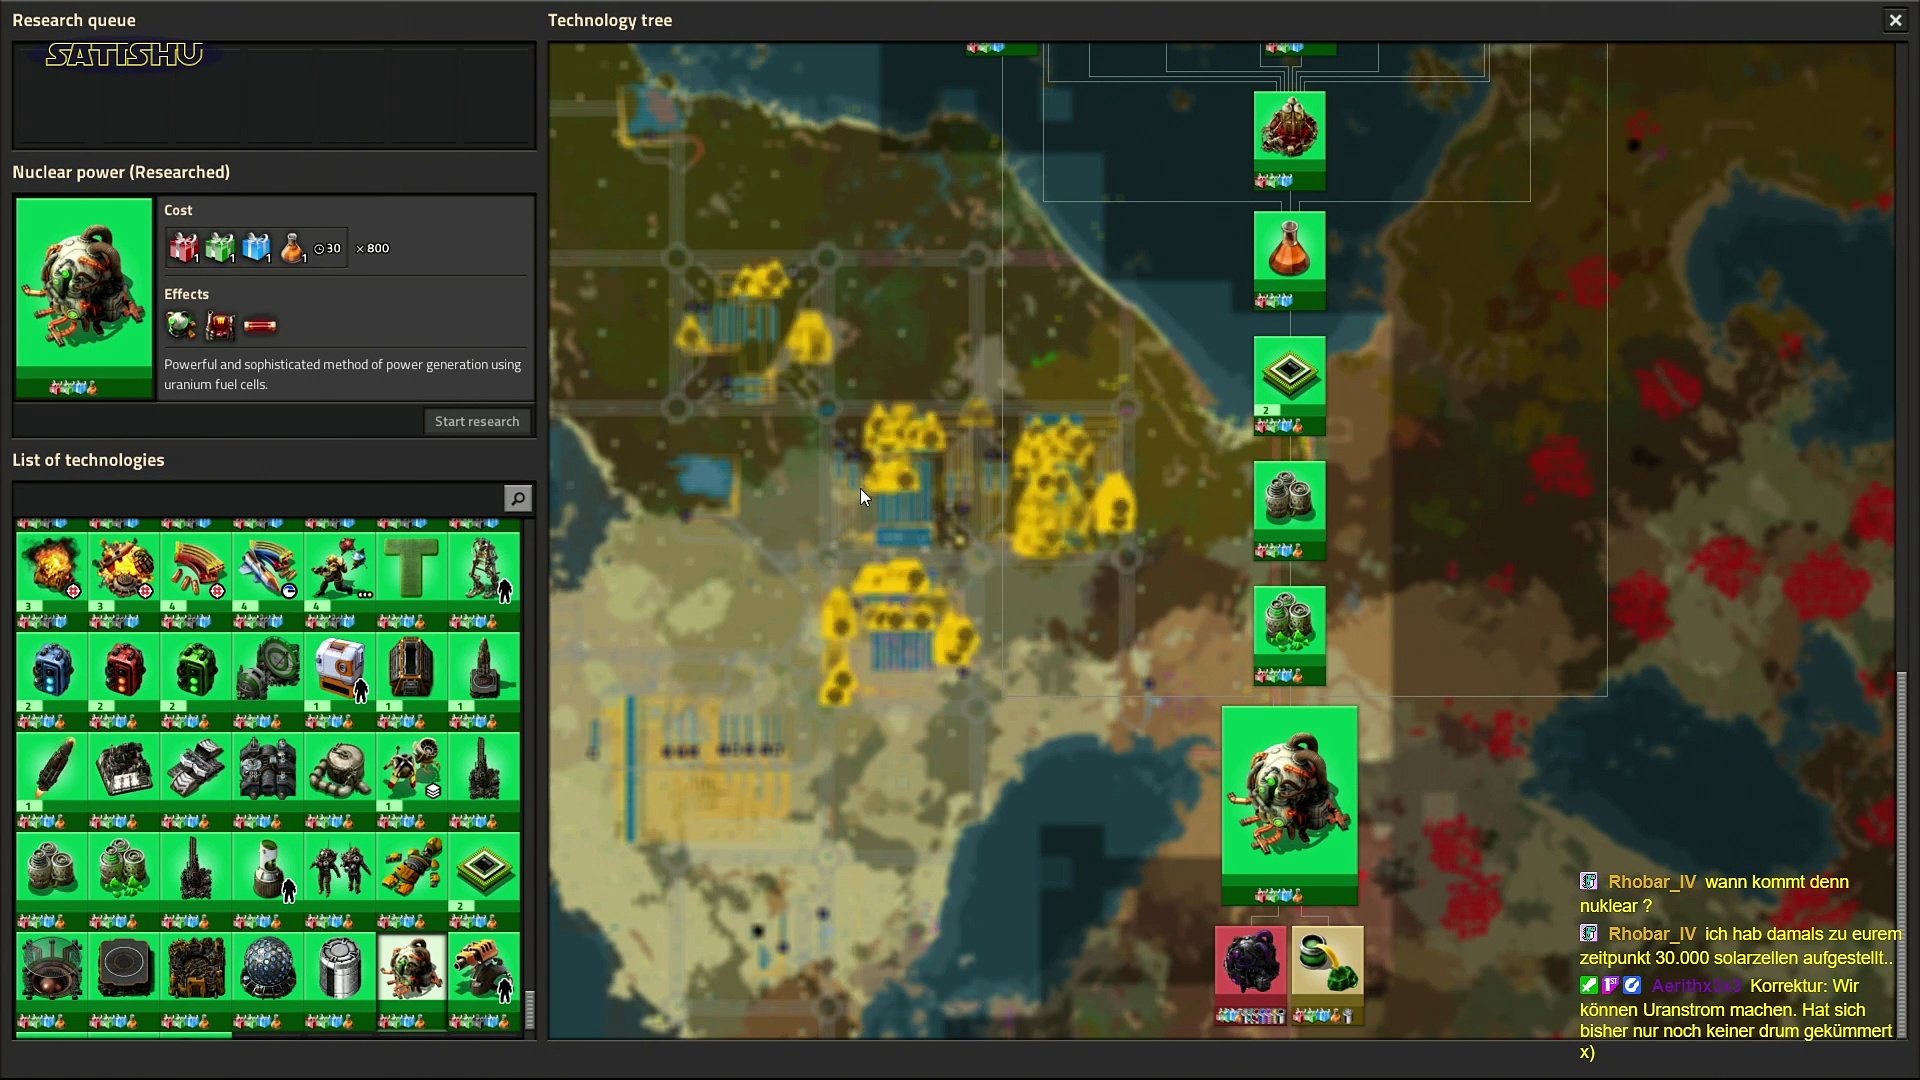This screenshot has width=1920, height=1080.
Task: Select the power armor MK2 technology
Action: (340, 868)
